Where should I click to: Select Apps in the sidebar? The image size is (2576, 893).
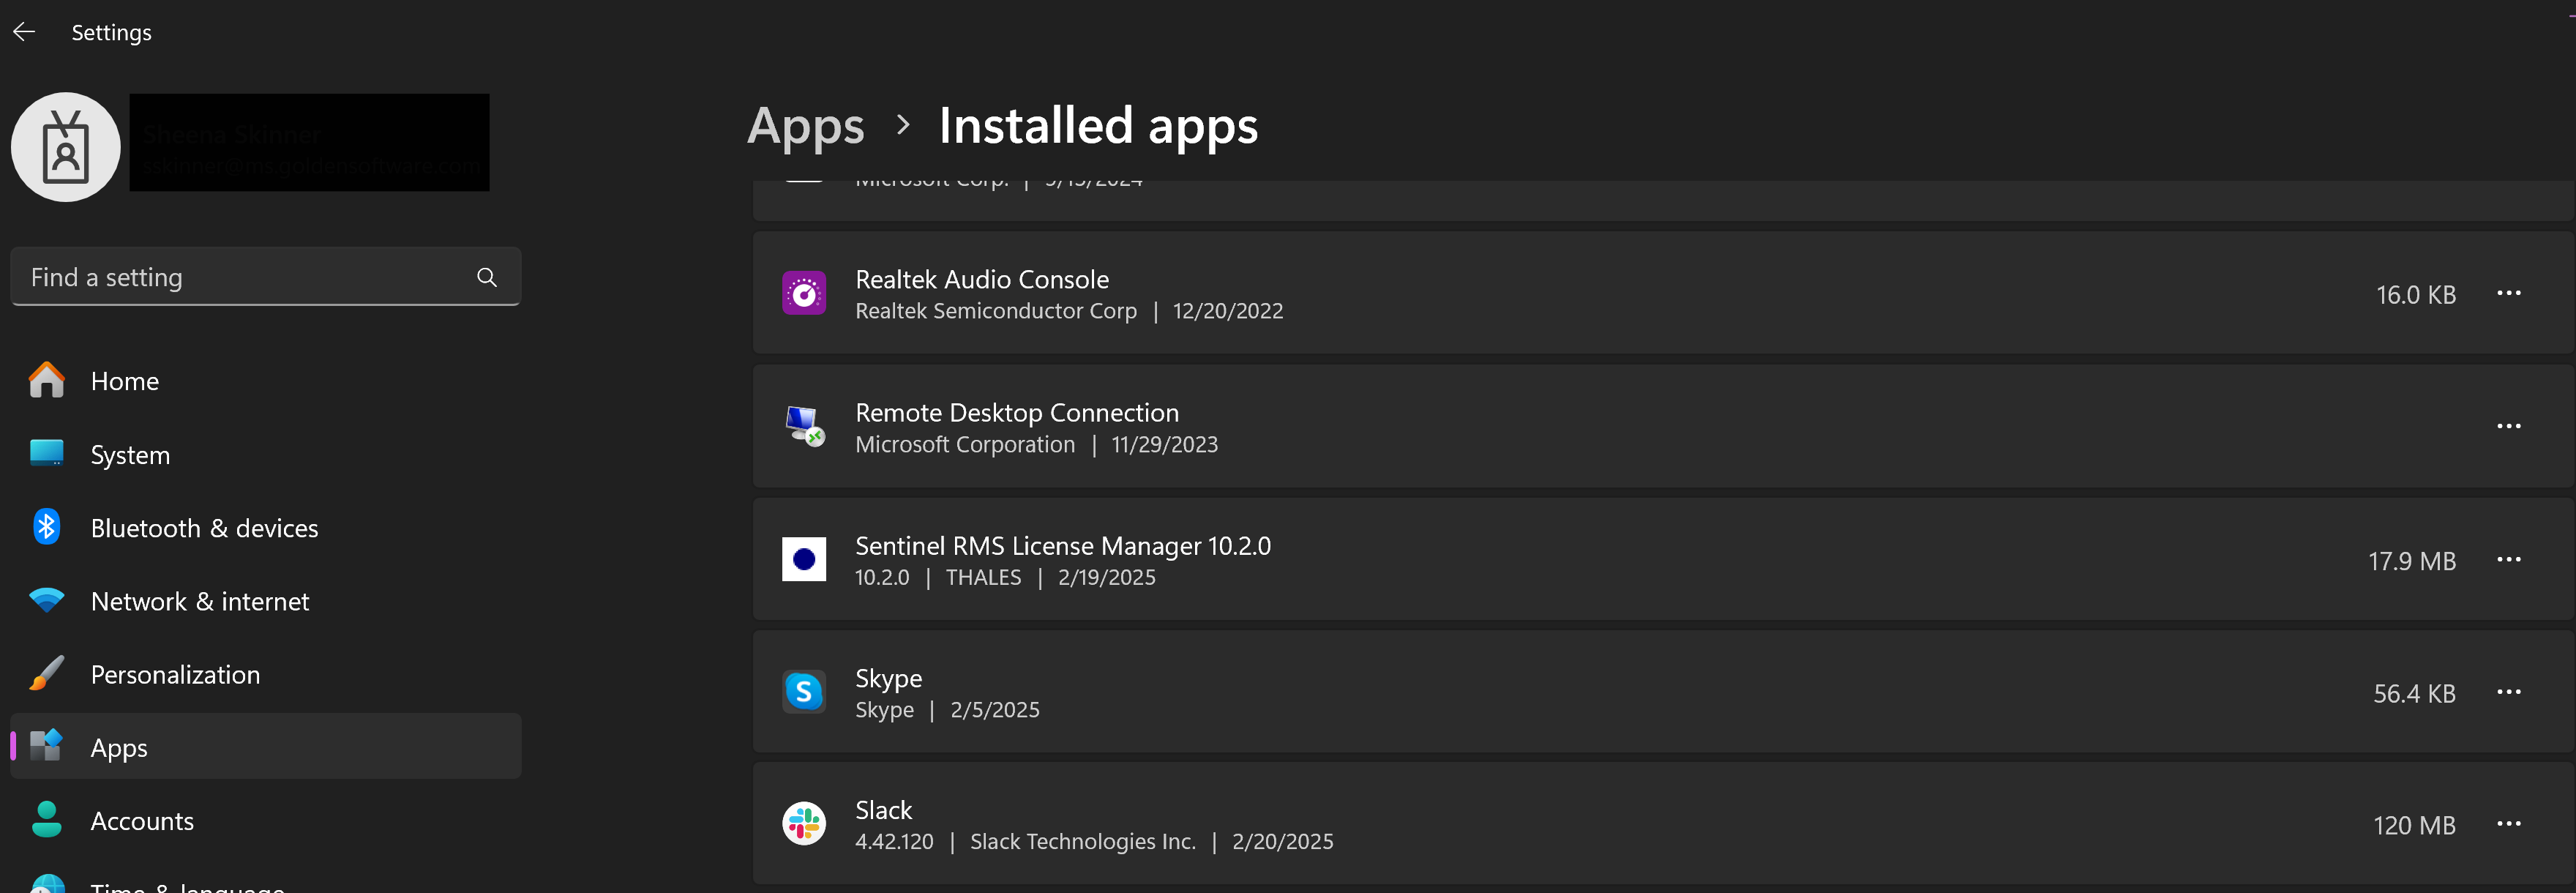(265, 747)
